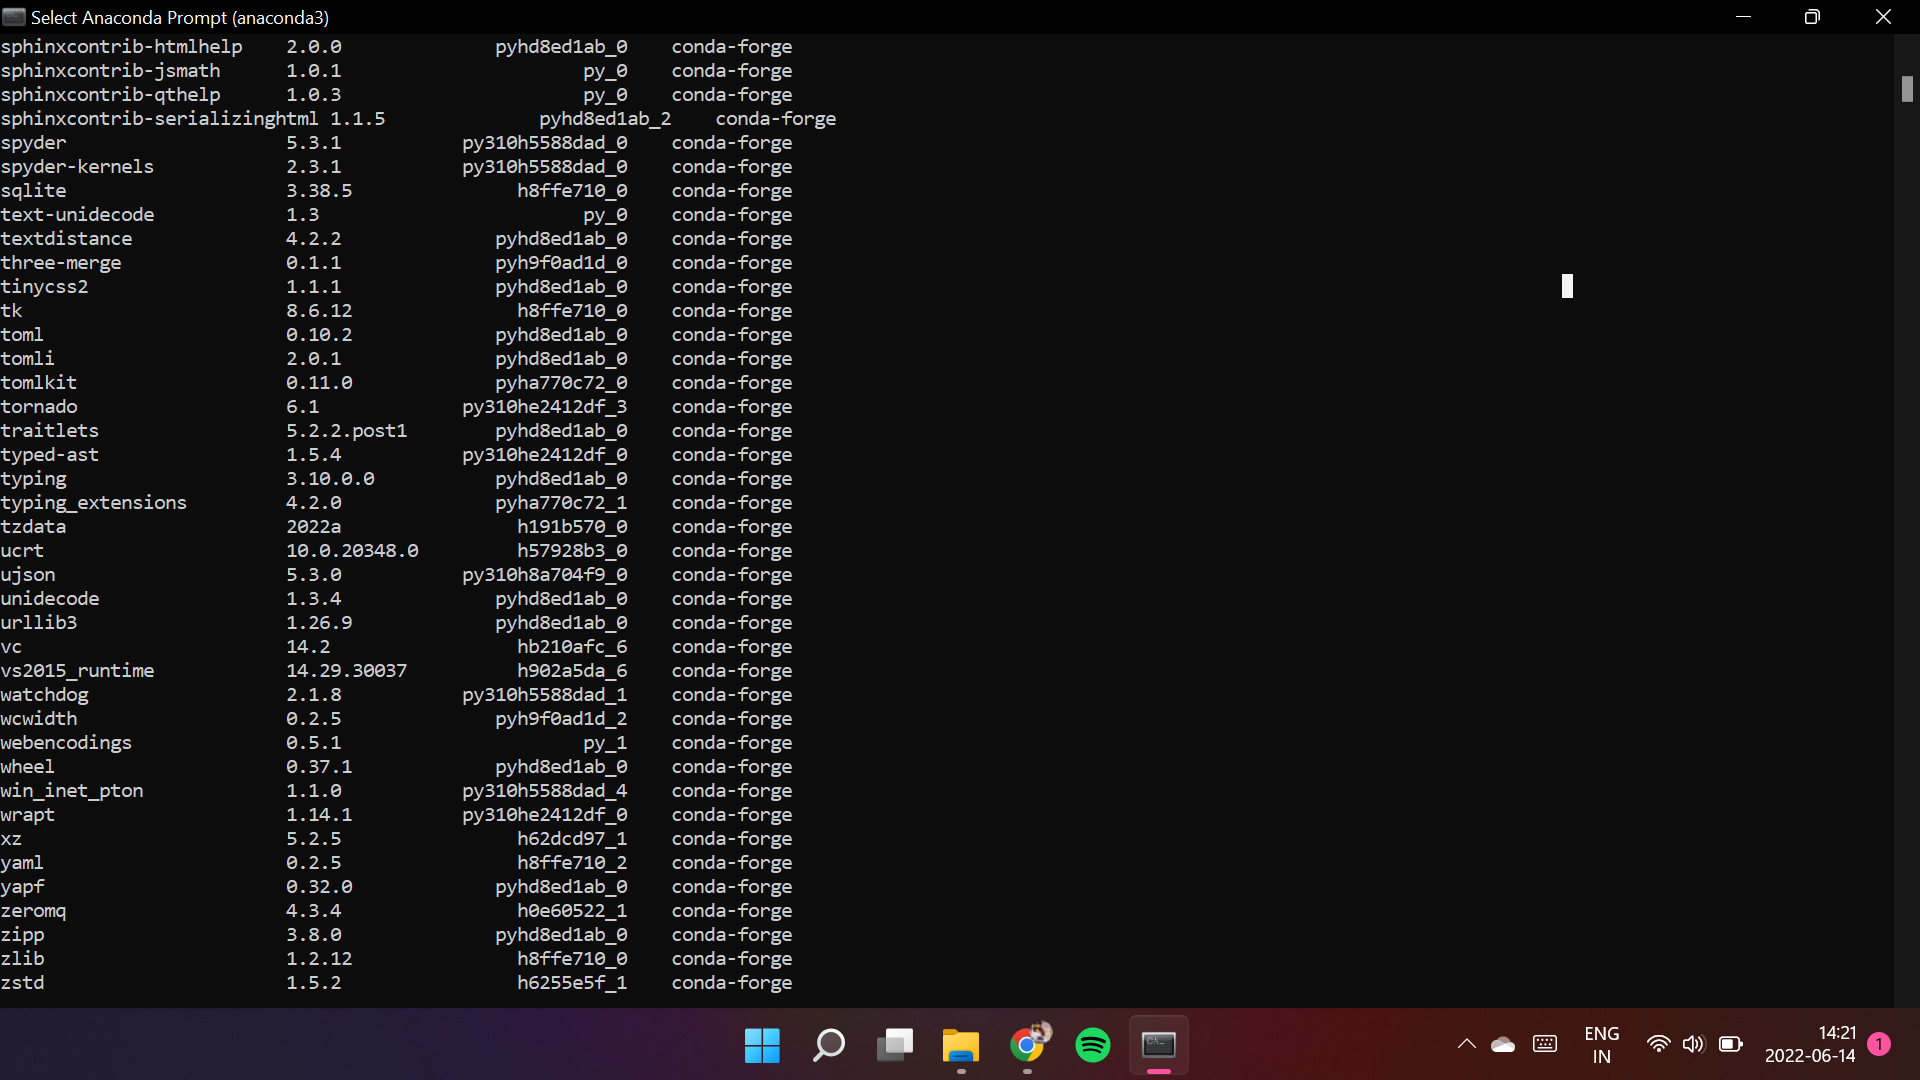Screen dimensions: 1920x1080
Task: Launch File Explorer from taskbar
Action: pyautogui.click(x=961, y=1045)
